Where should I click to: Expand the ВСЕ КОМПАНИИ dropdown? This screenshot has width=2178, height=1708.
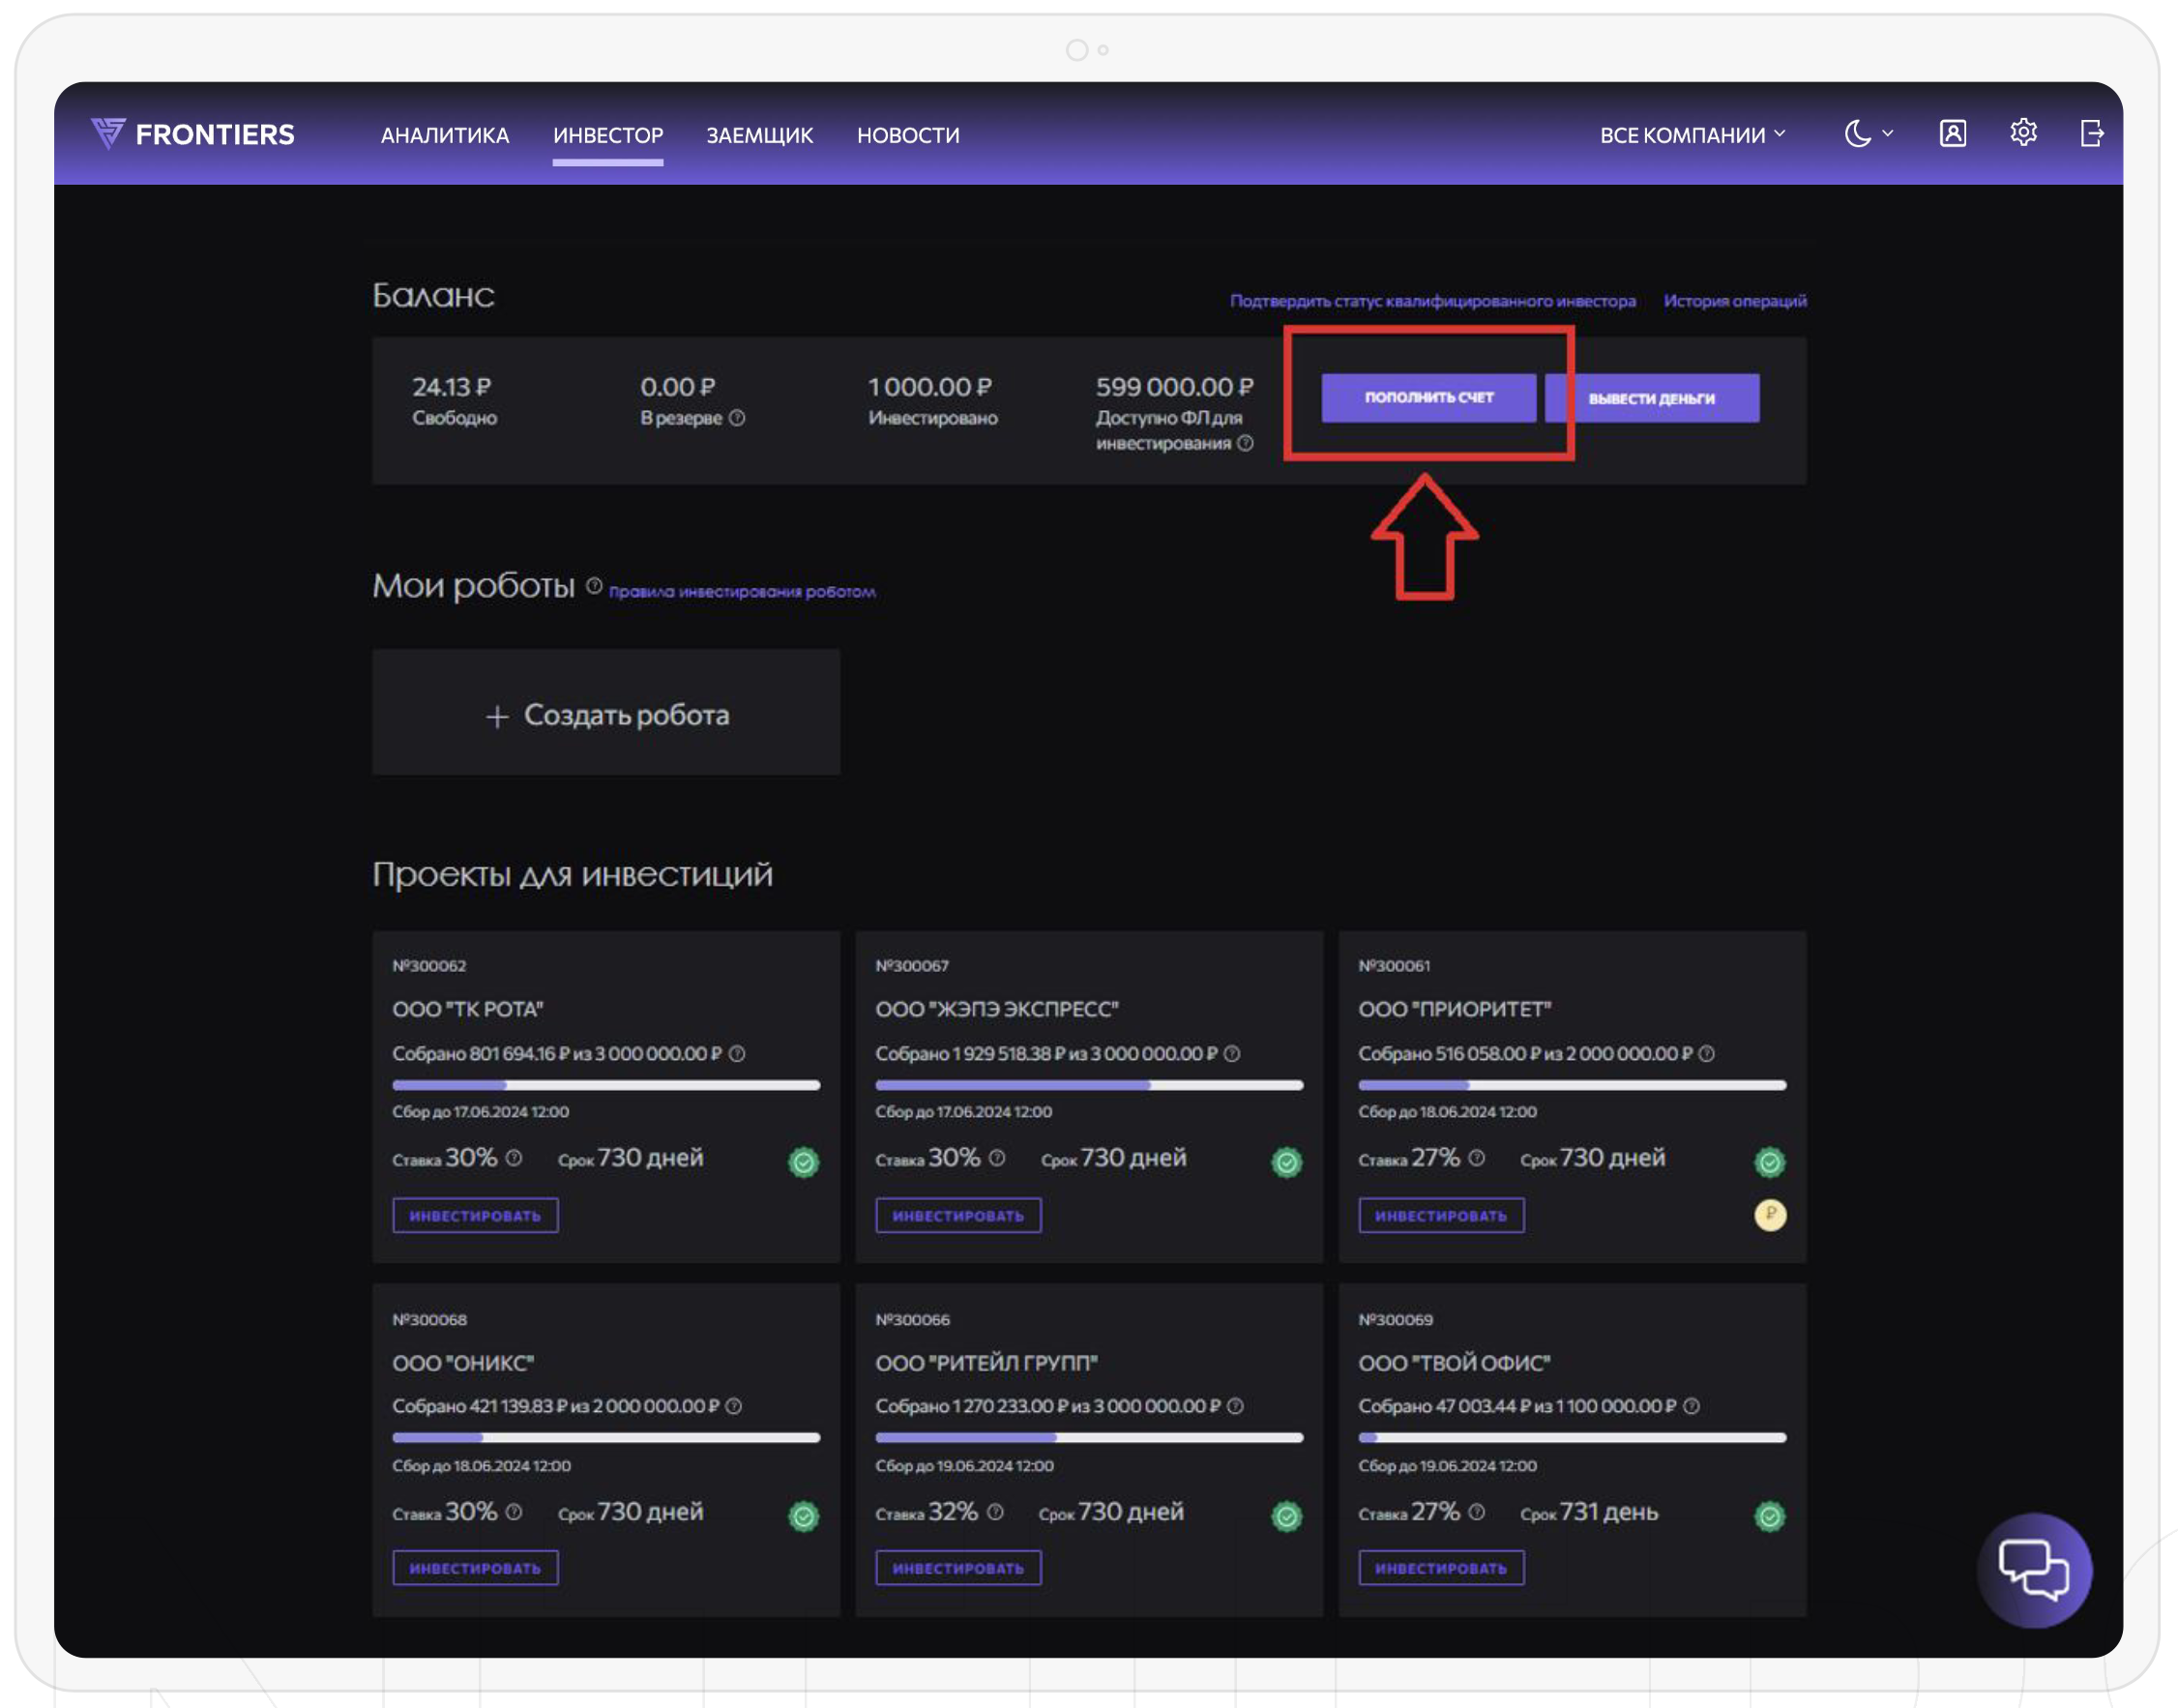pyautogui.click(x=1692, y=135)
